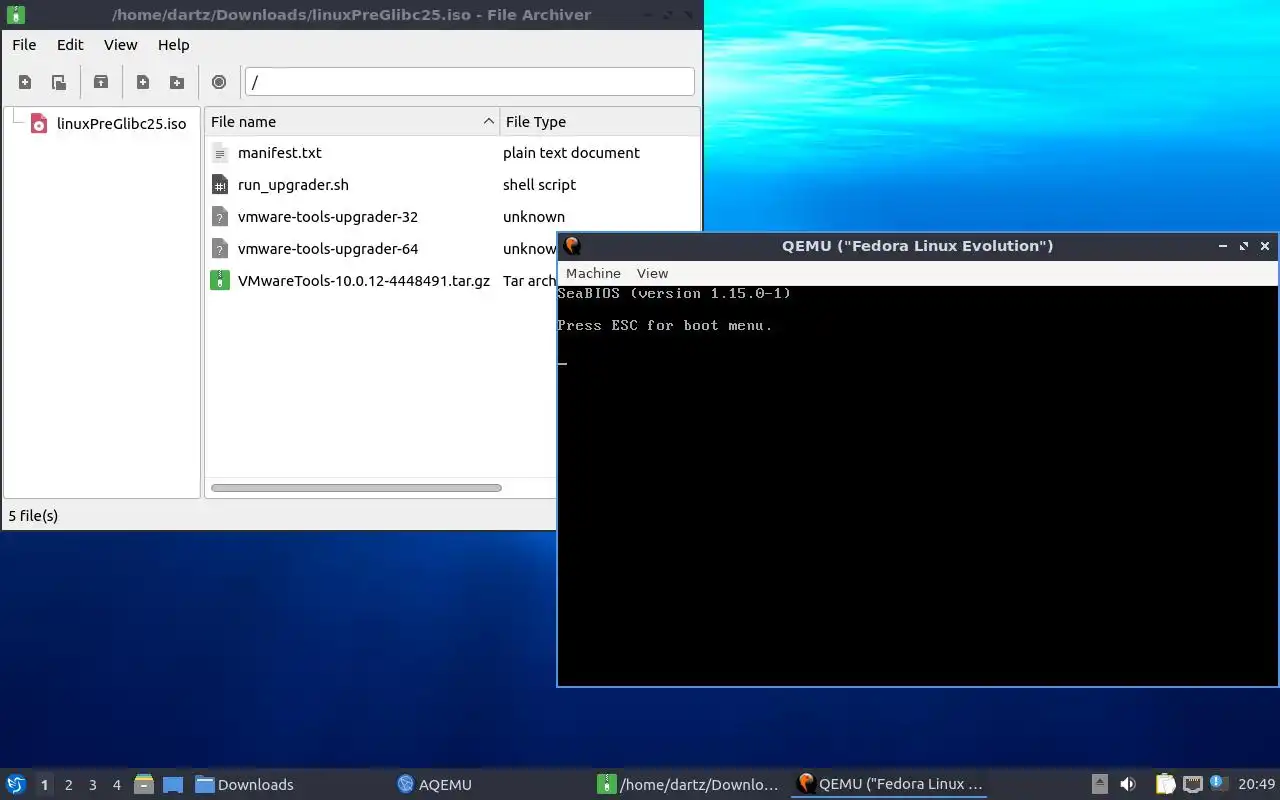Click the New archive toolbar icon
The height and width of the screenshot is (800, 1280).
pyautogui.click(x=25, y=82)
